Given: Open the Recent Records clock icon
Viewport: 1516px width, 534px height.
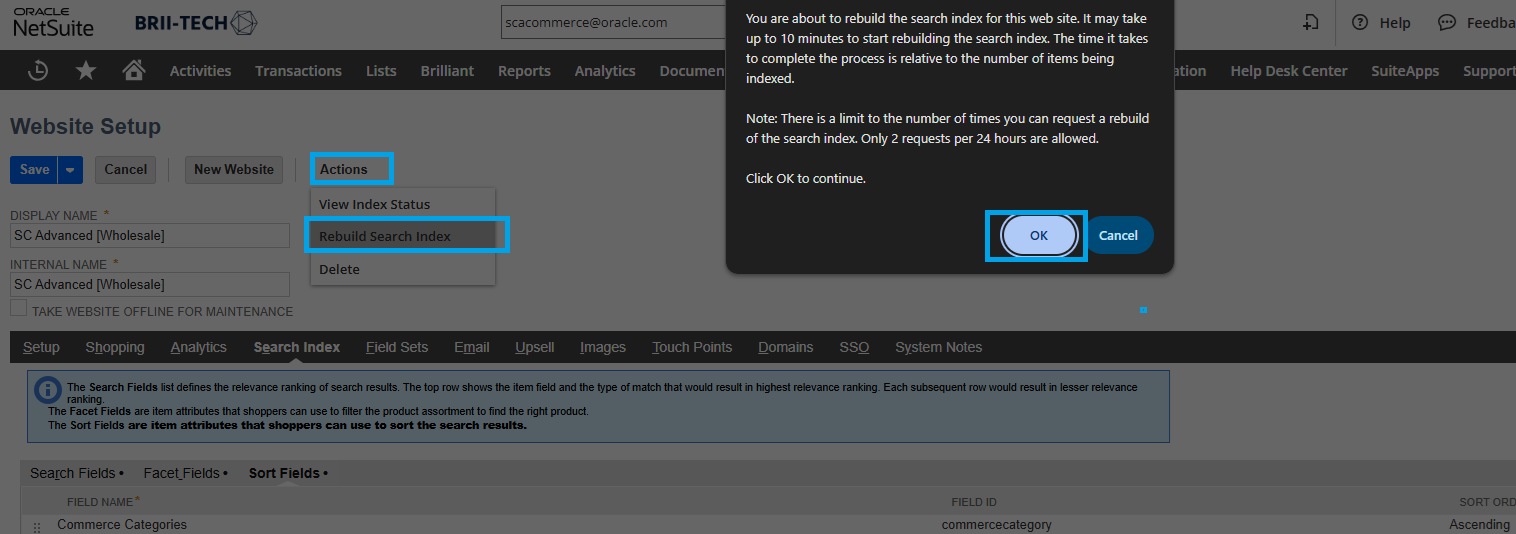Looking at the screenshot, I should [38, 70].
